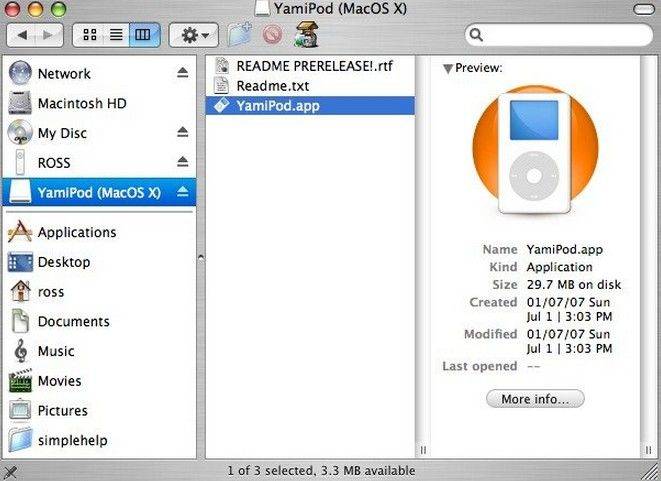Select Readme.txt file
Image resolution: width=661 pixels, height=481 pixels.
pyautogui.click(x=310, y=86)
